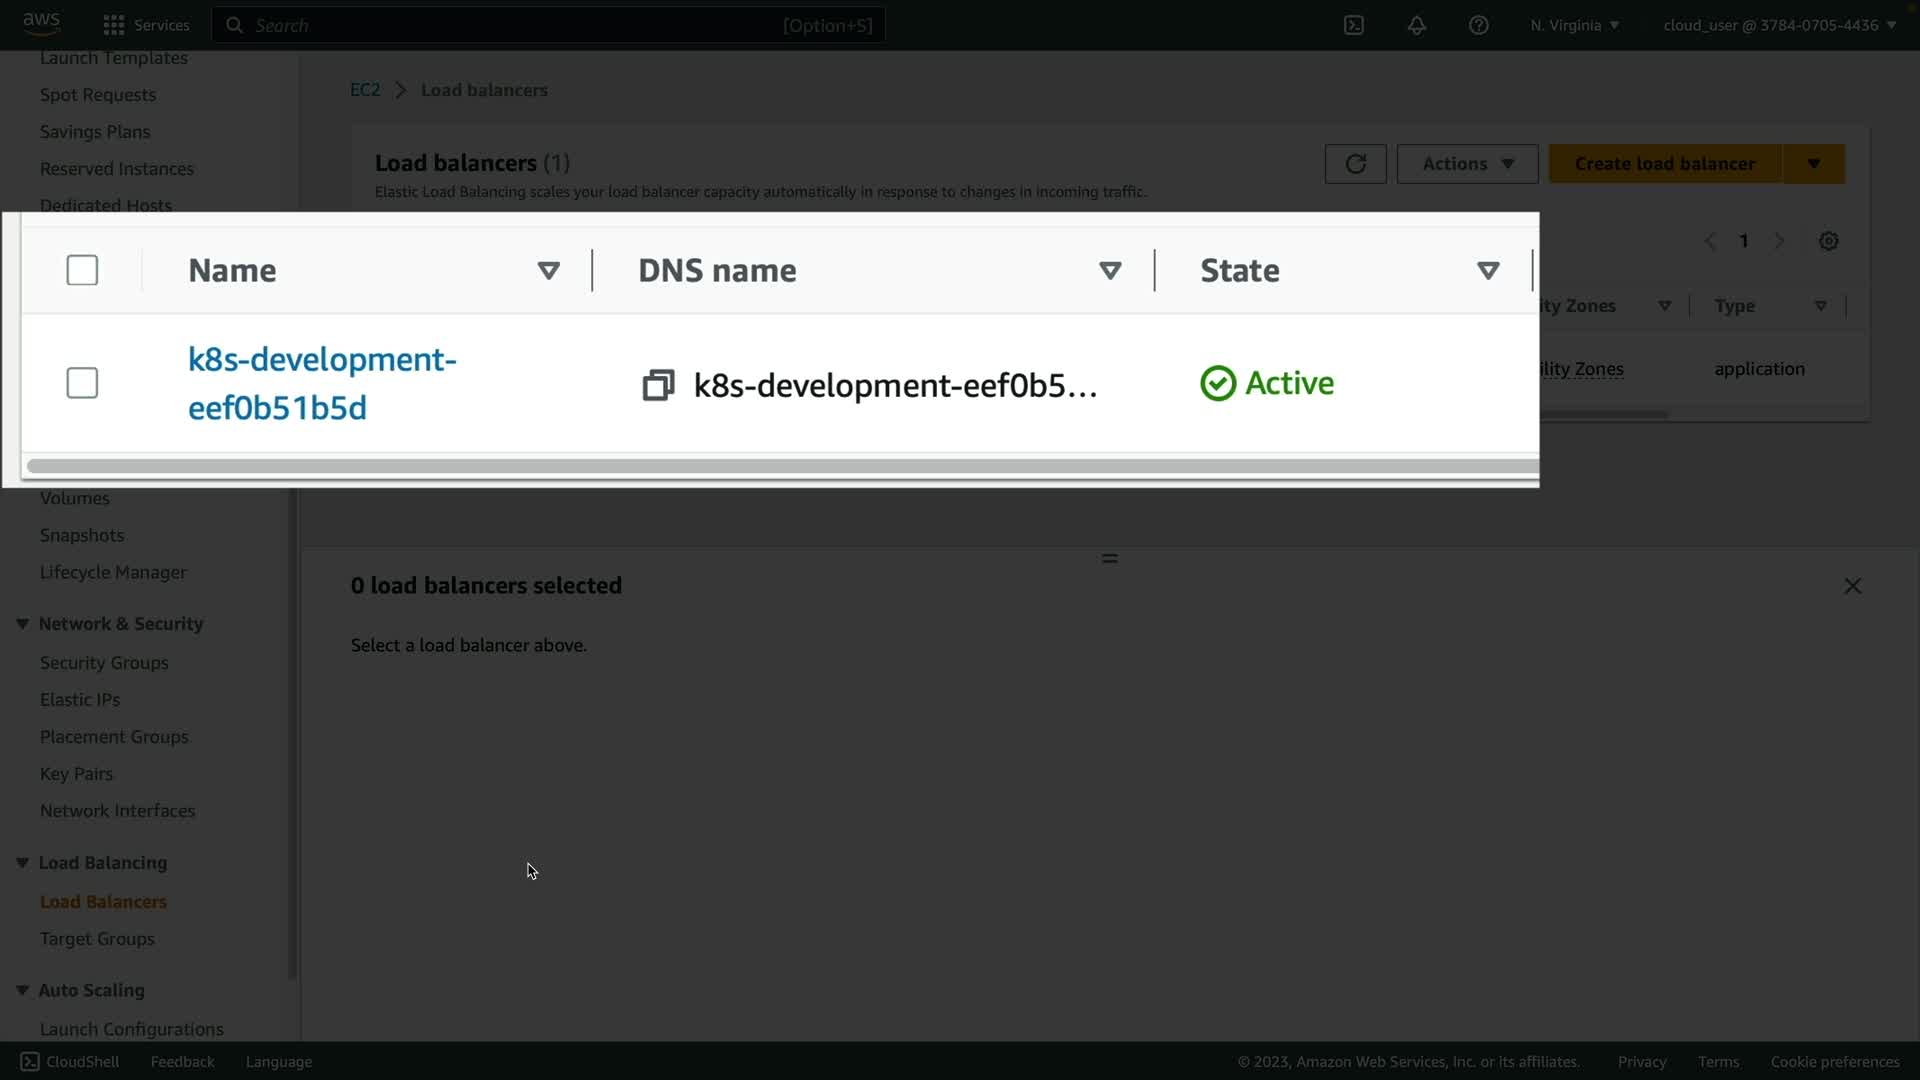Select the k8s-development-eef0b51b5d row checkbox

pyautogui.click(x=82, y=383)
